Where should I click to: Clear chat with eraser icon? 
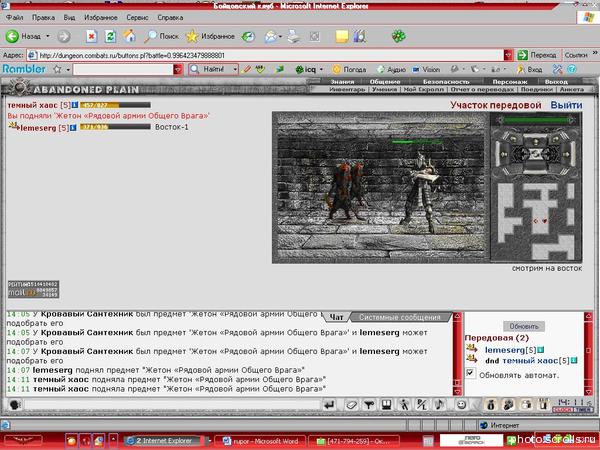coord(351,404)
